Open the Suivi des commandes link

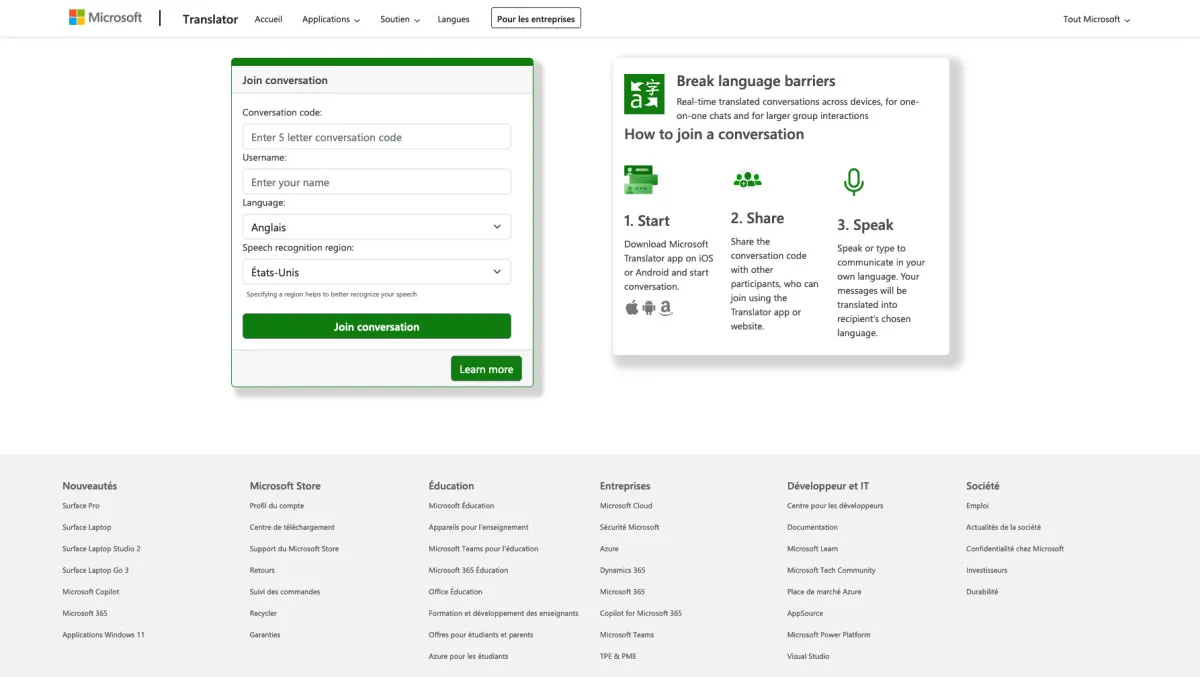point(285,592)
